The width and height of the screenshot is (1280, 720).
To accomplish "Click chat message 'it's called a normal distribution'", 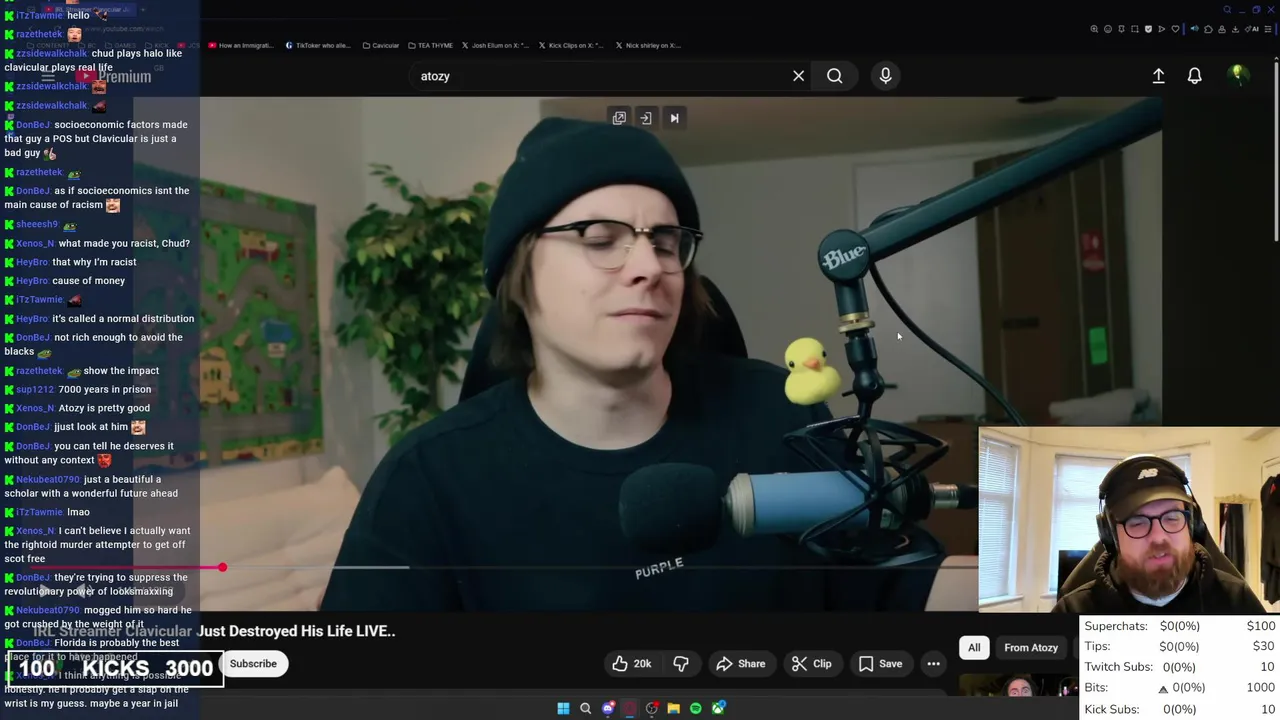I will 123,318.
